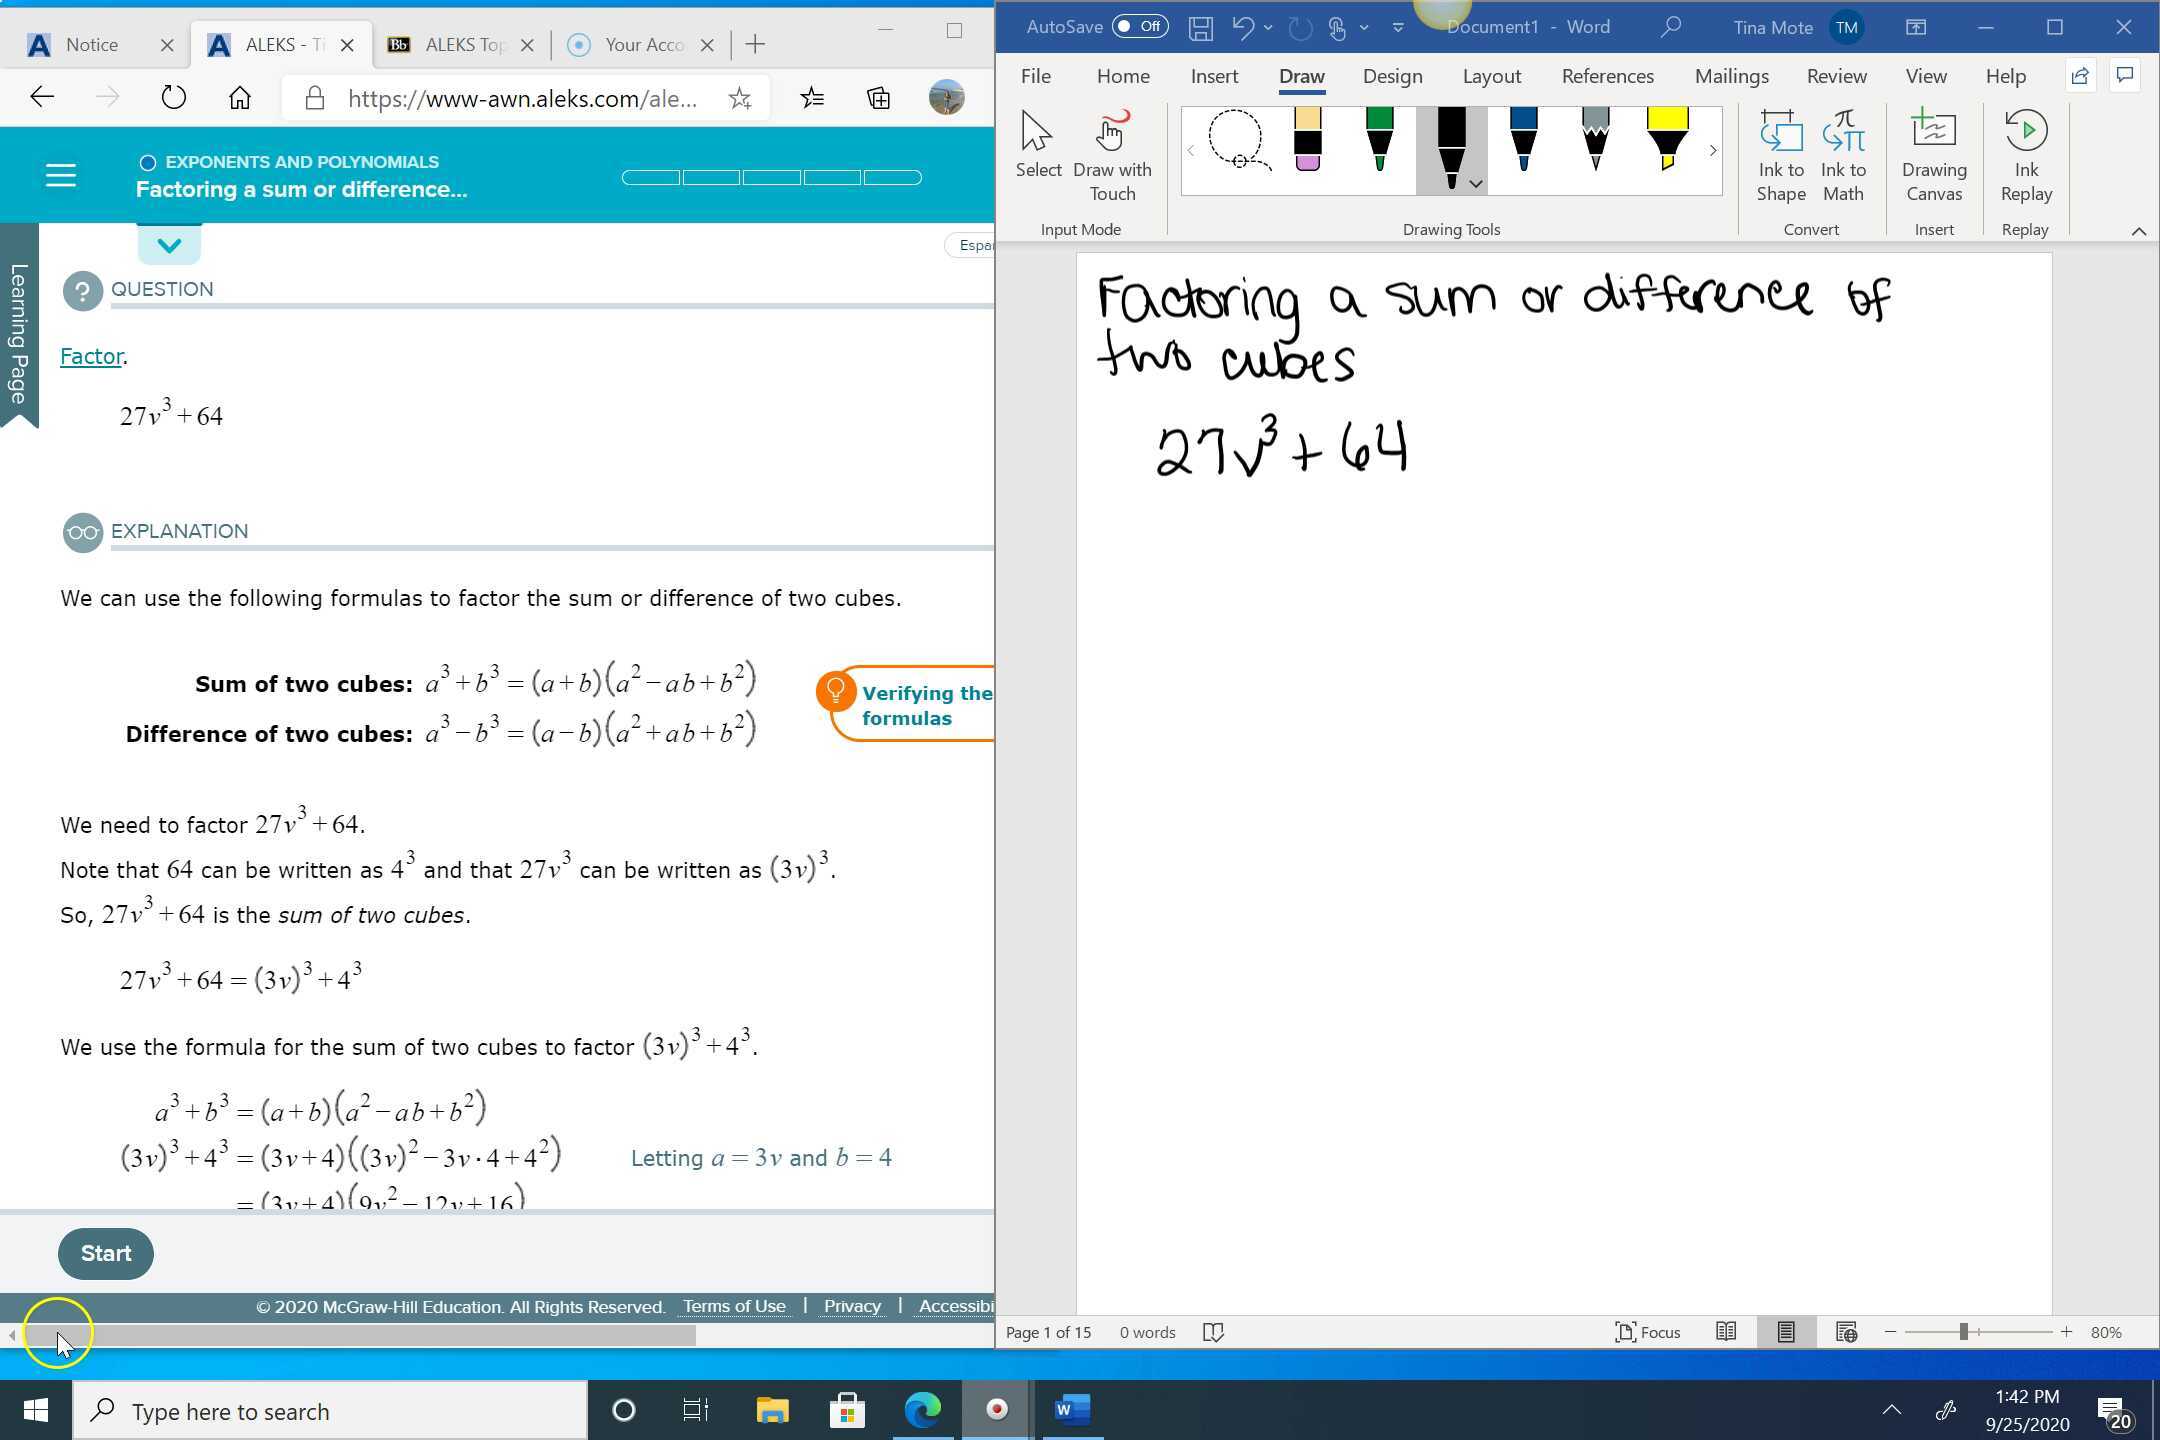Click the browser address bar
Screen dimensions: 2160x1440
point(523,98)
